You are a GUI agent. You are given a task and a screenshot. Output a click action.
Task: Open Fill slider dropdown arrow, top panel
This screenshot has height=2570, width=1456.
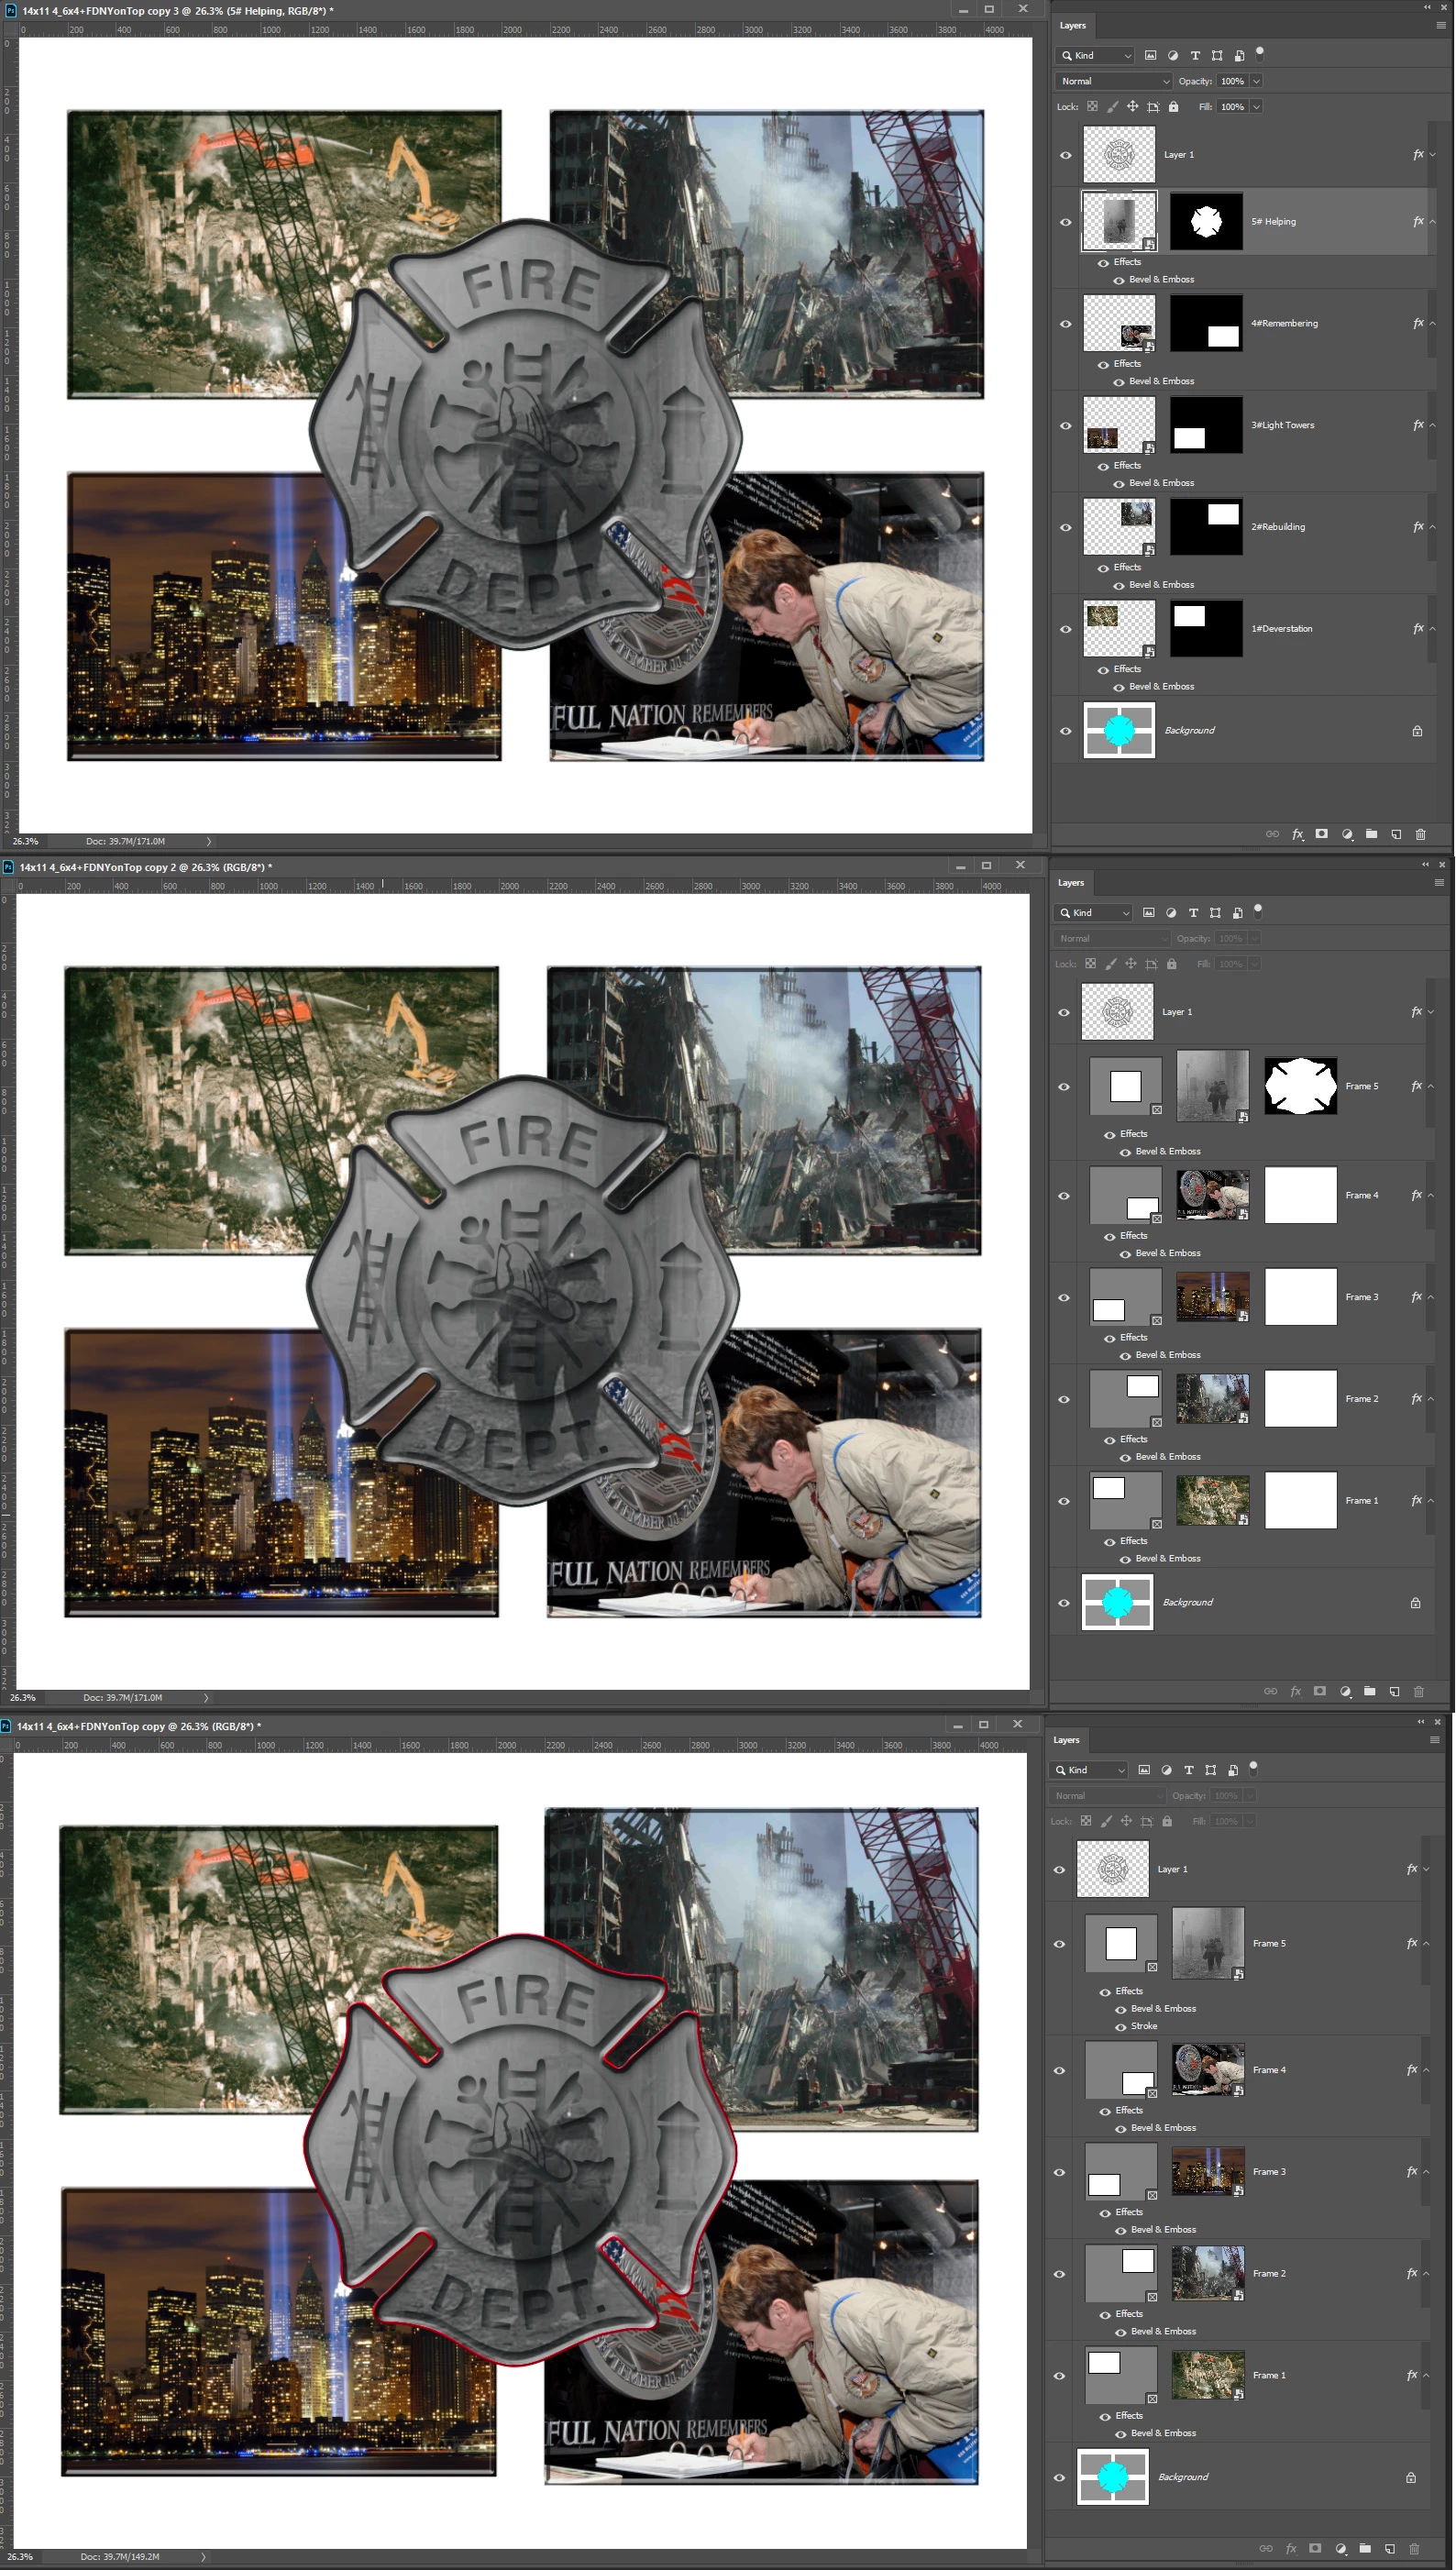[x=1256, y=107]
